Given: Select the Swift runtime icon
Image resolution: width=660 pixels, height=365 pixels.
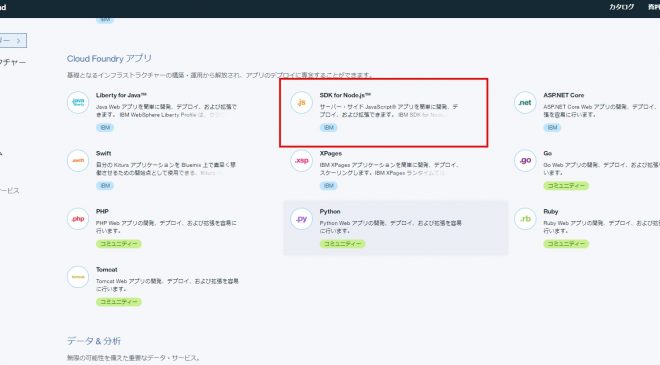Looking at the screenshot, I should [x=78, y=160].
